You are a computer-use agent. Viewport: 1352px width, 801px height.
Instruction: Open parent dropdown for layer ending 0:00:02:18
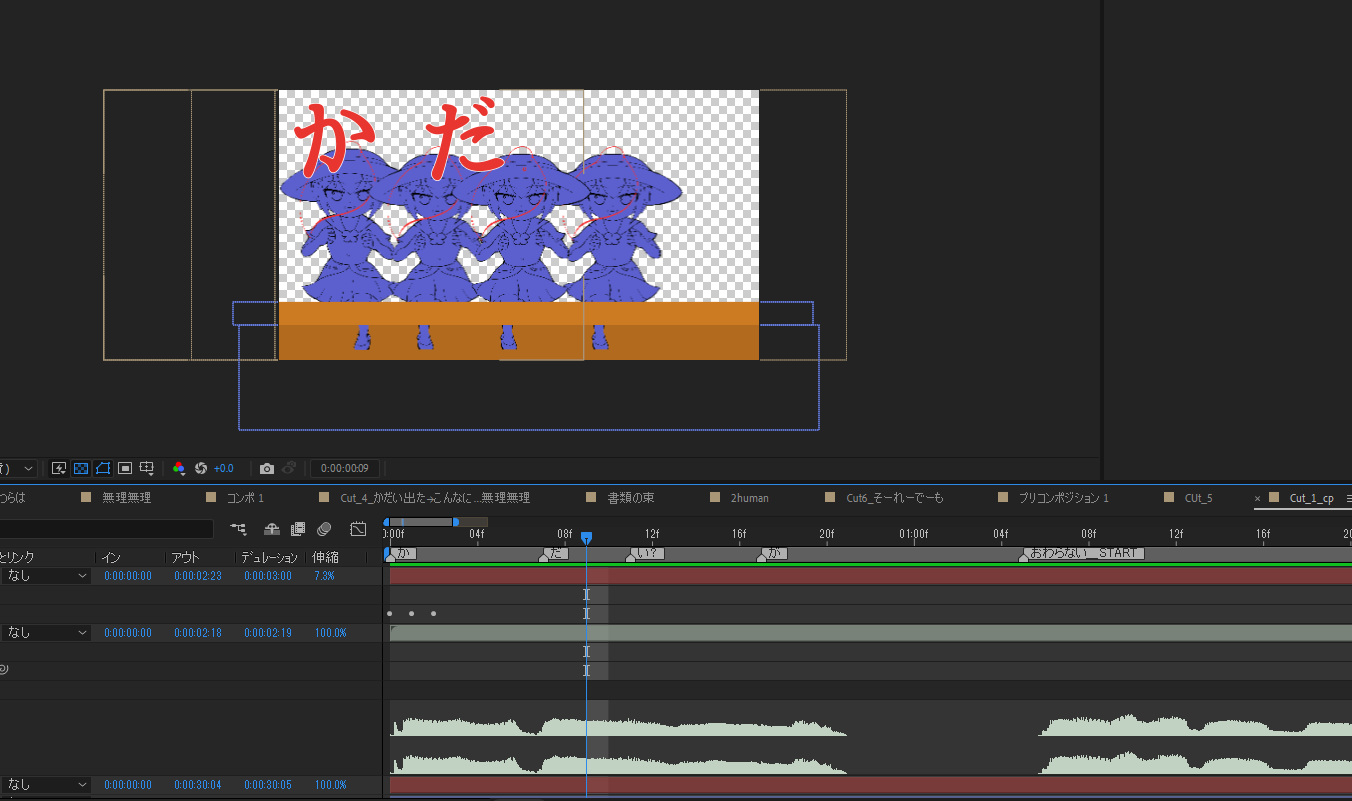(x=47, y=633)
